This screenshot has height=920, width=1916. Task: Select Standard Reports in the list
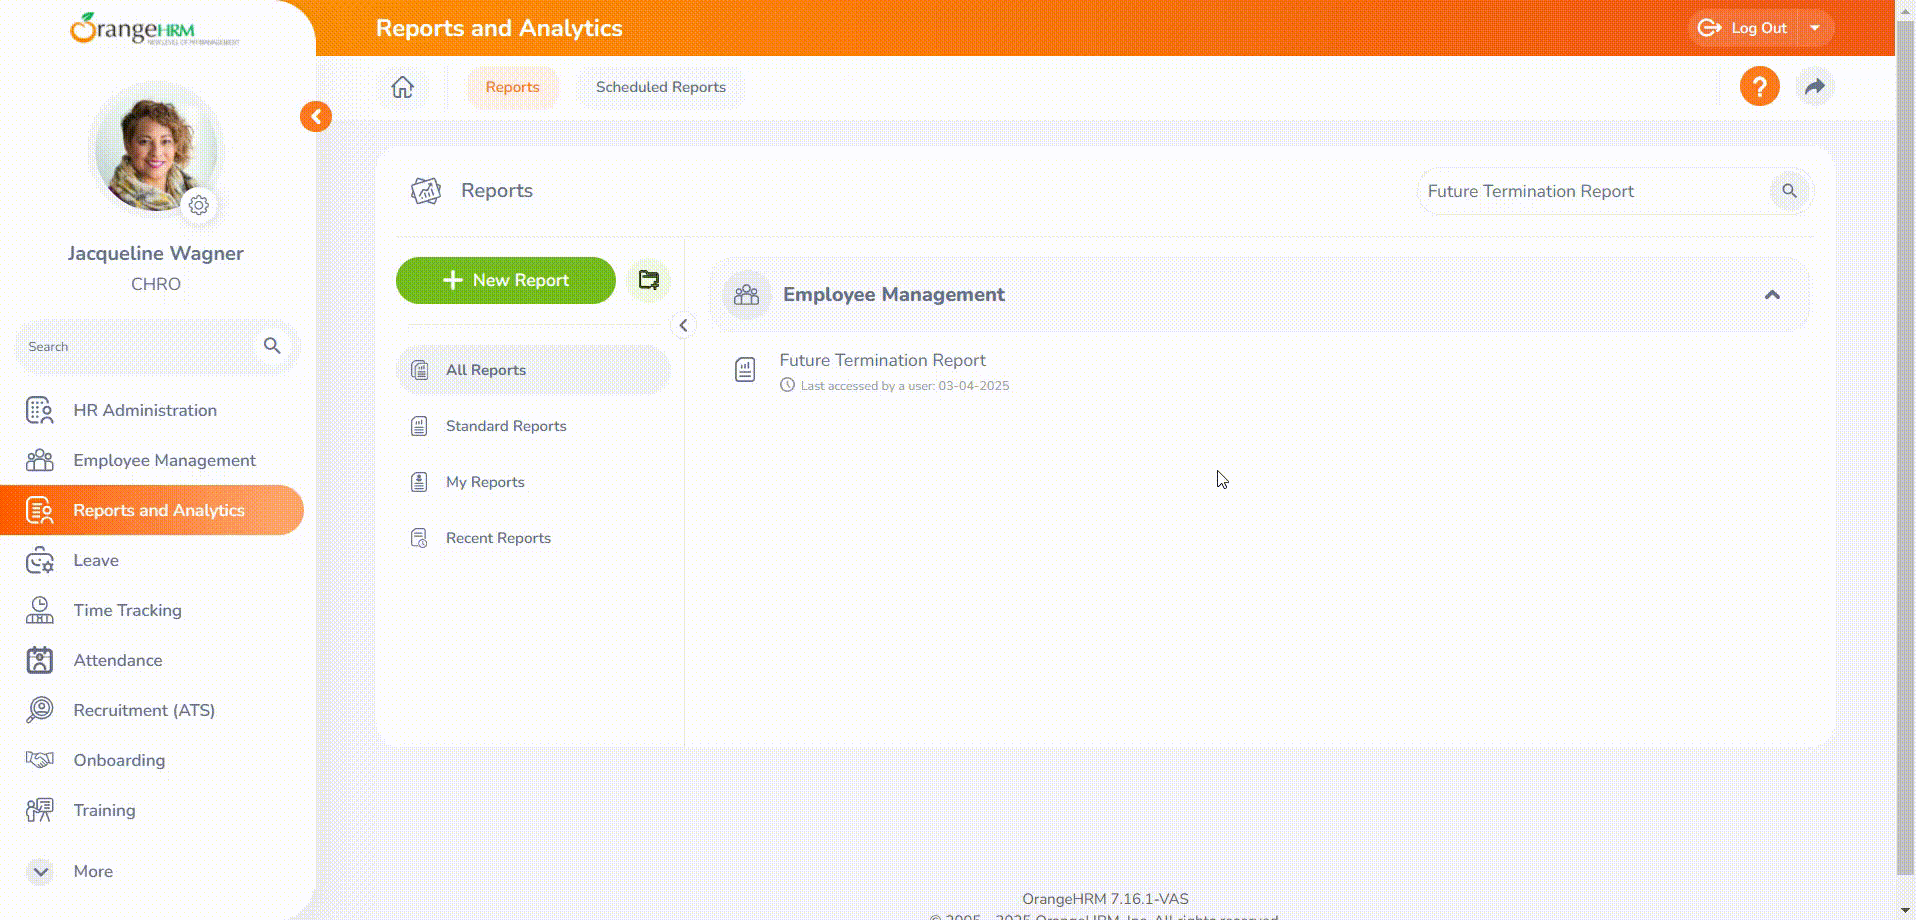[x=506, y=426]
